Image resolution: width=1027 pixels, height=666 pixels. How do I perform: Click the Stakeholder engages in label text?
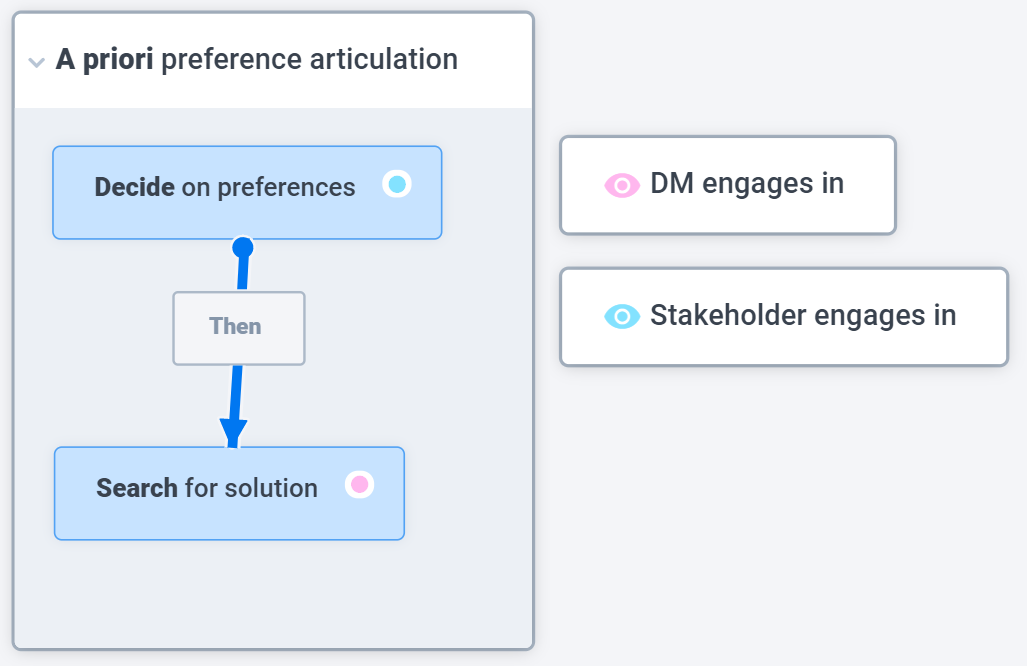click(x=803, y=316)
